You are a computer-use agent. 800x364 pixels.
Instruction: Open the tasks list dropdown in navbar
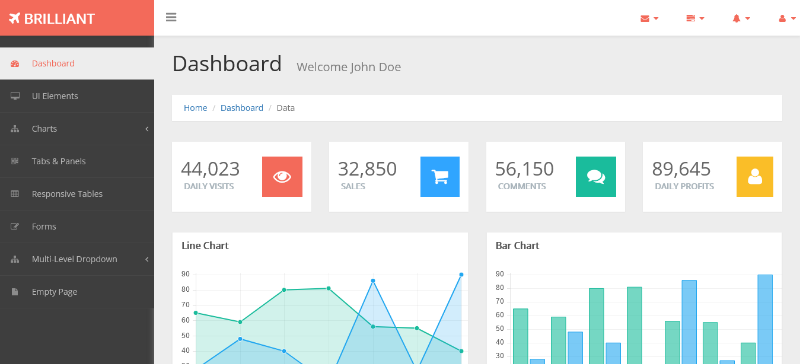pos(695,18)
